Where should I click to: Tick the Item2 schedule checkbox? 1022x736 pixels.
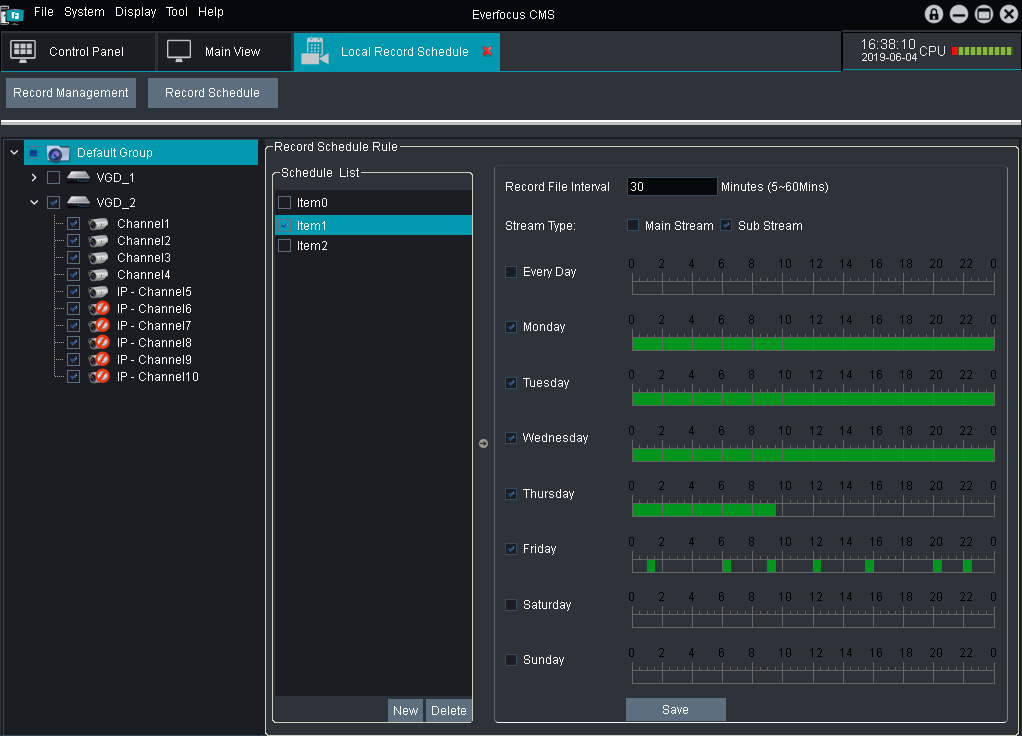(285, 246)
